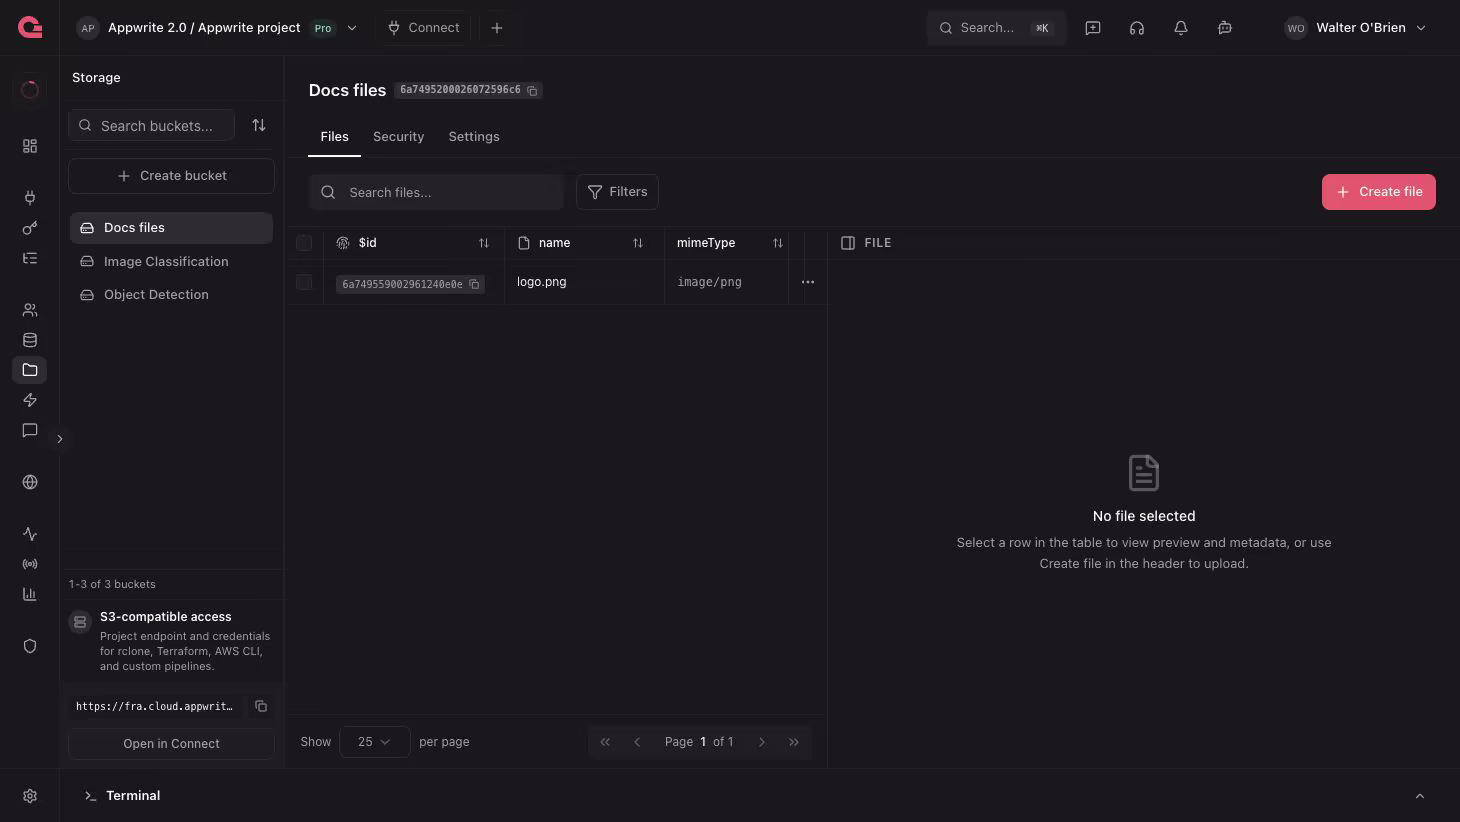Open the feedback message icon in top bar
The width and height of the screenshot is (1460, 822).
[x=1093, y=28]
